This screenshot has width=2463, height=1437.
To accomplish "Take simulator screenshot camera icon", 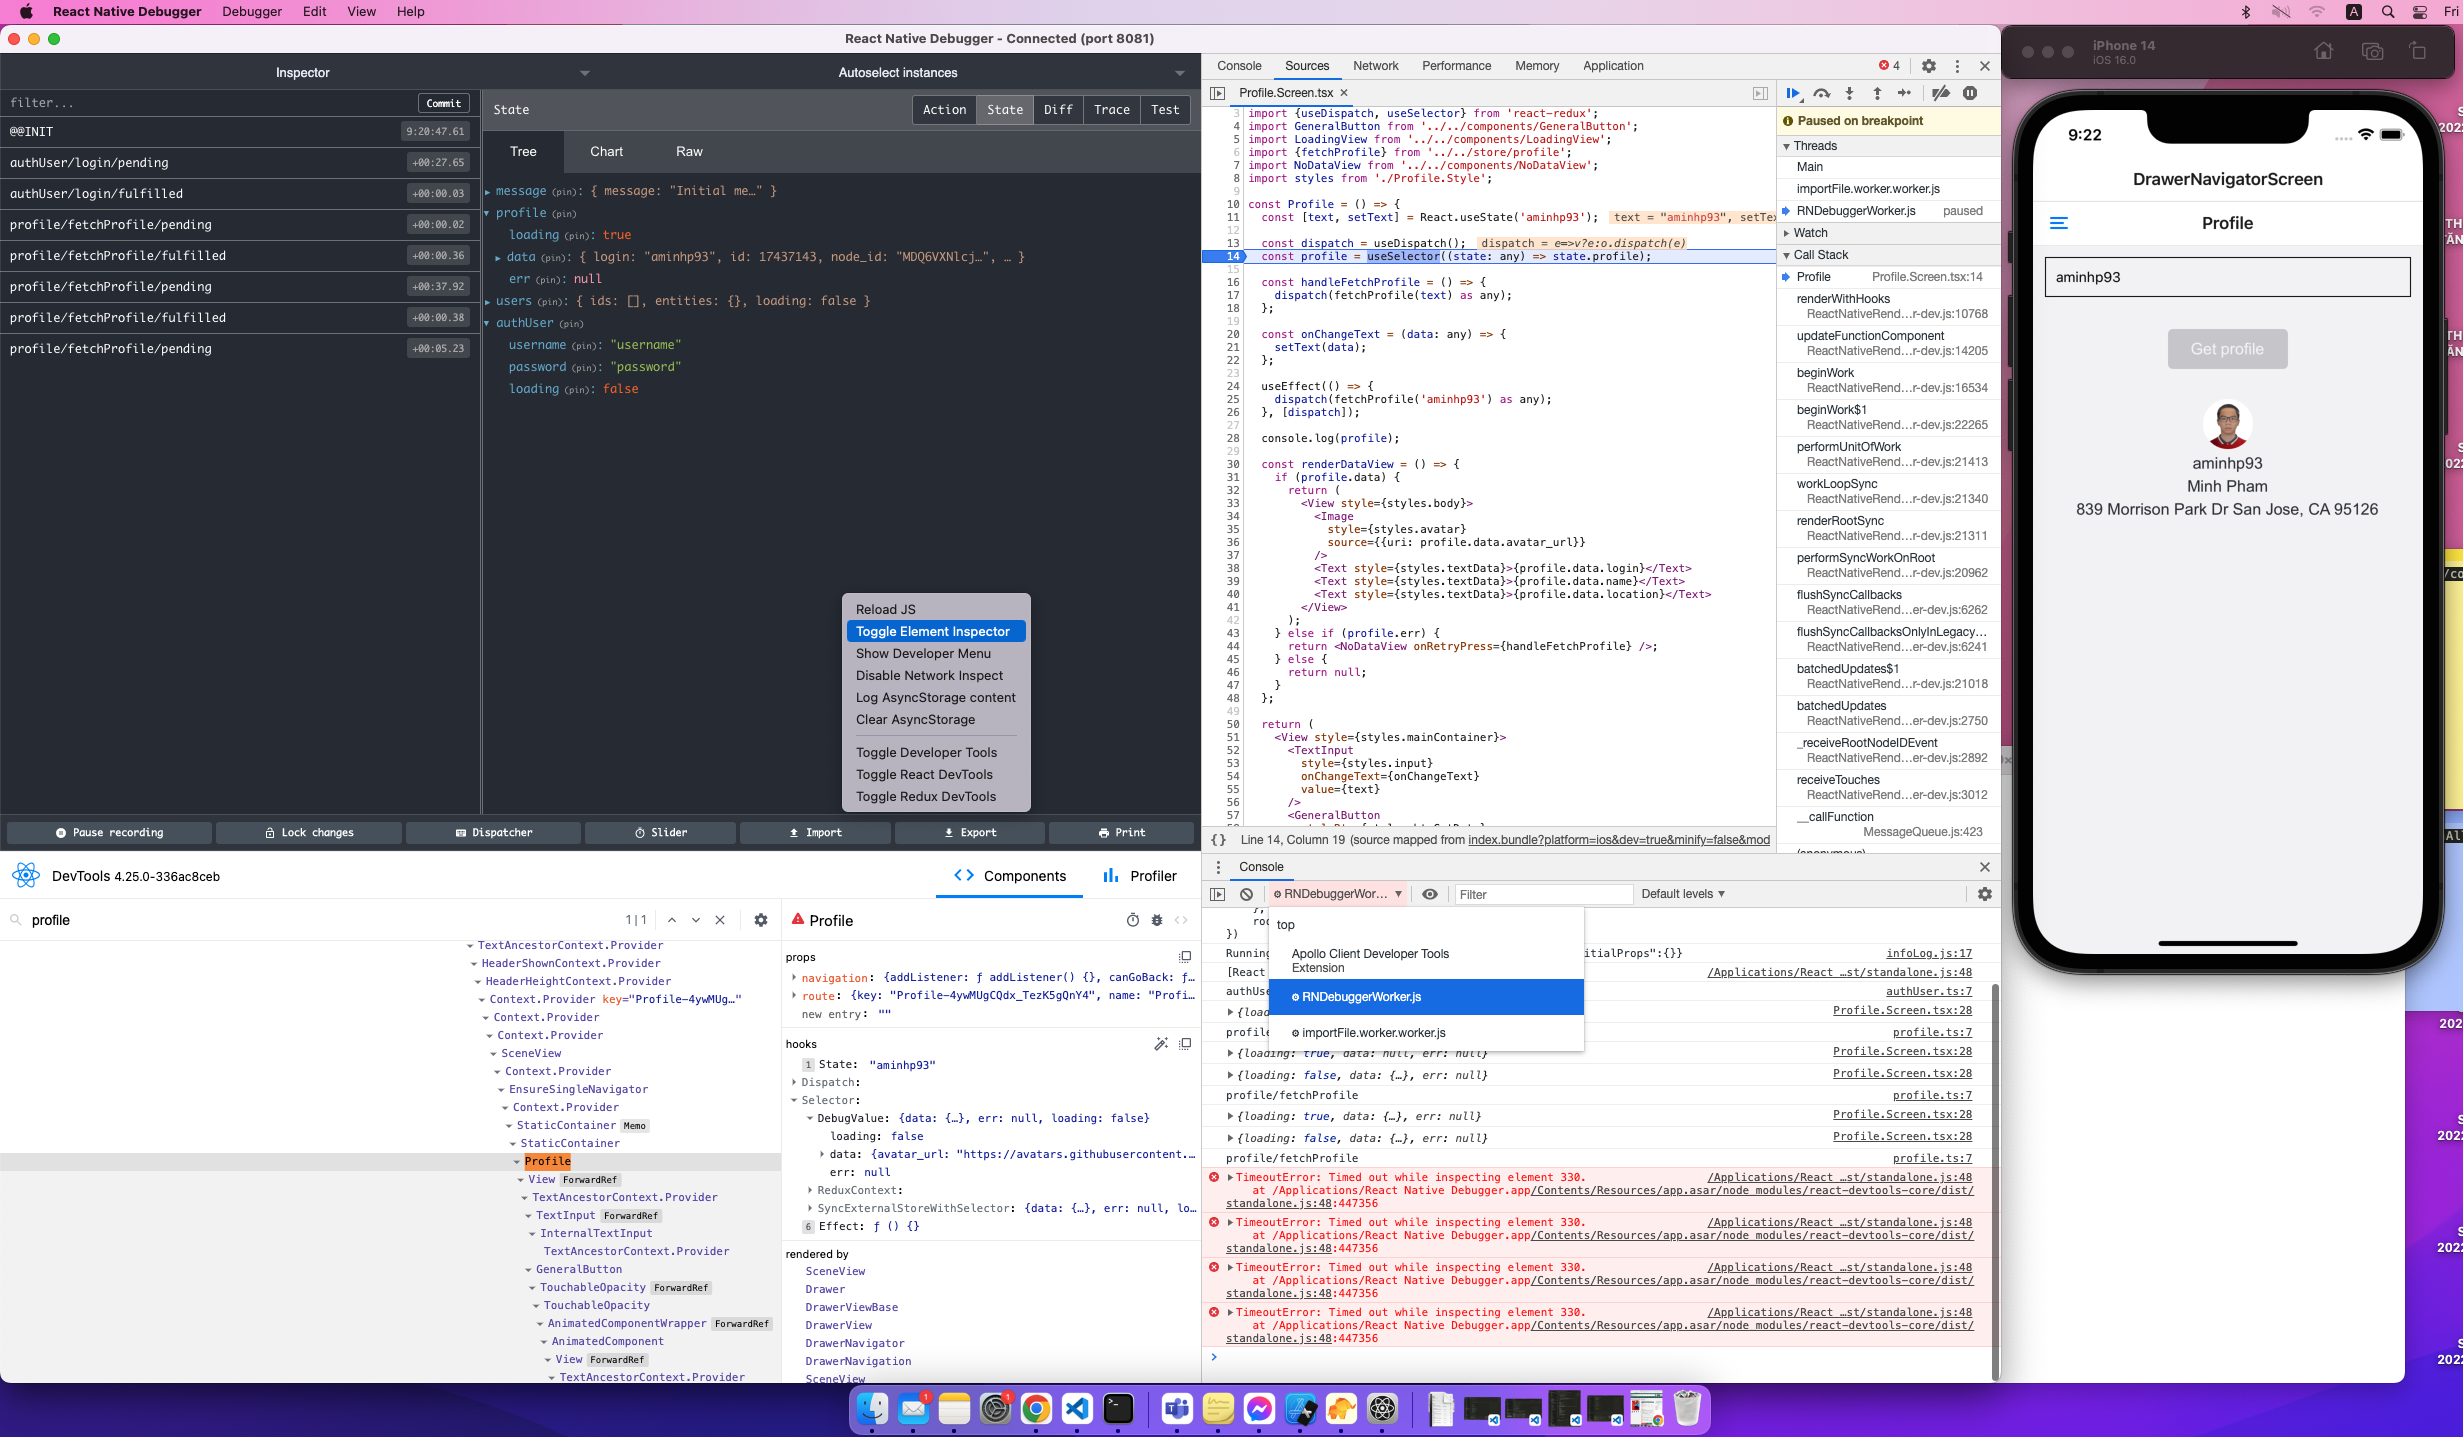I will (2372, 52).
